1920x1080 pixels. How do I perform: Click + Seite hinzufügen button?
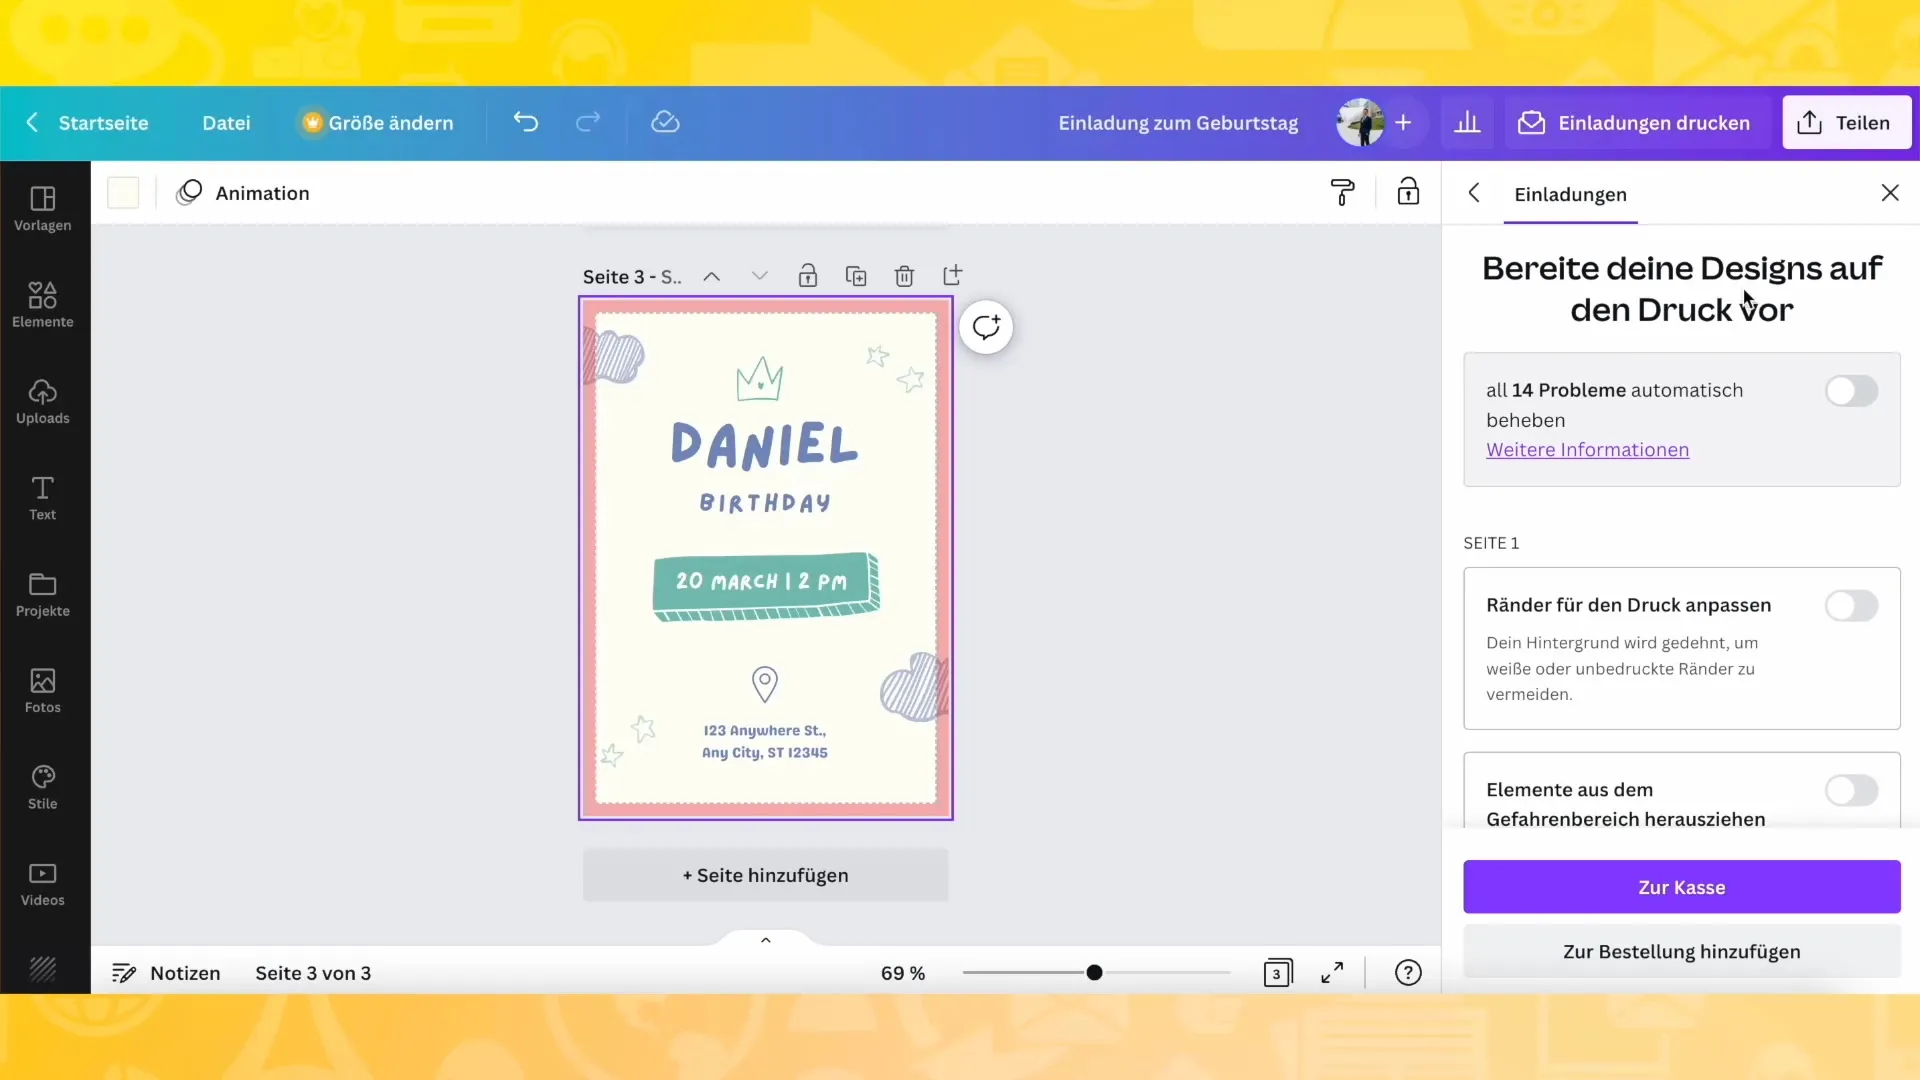tap(765, 875)
